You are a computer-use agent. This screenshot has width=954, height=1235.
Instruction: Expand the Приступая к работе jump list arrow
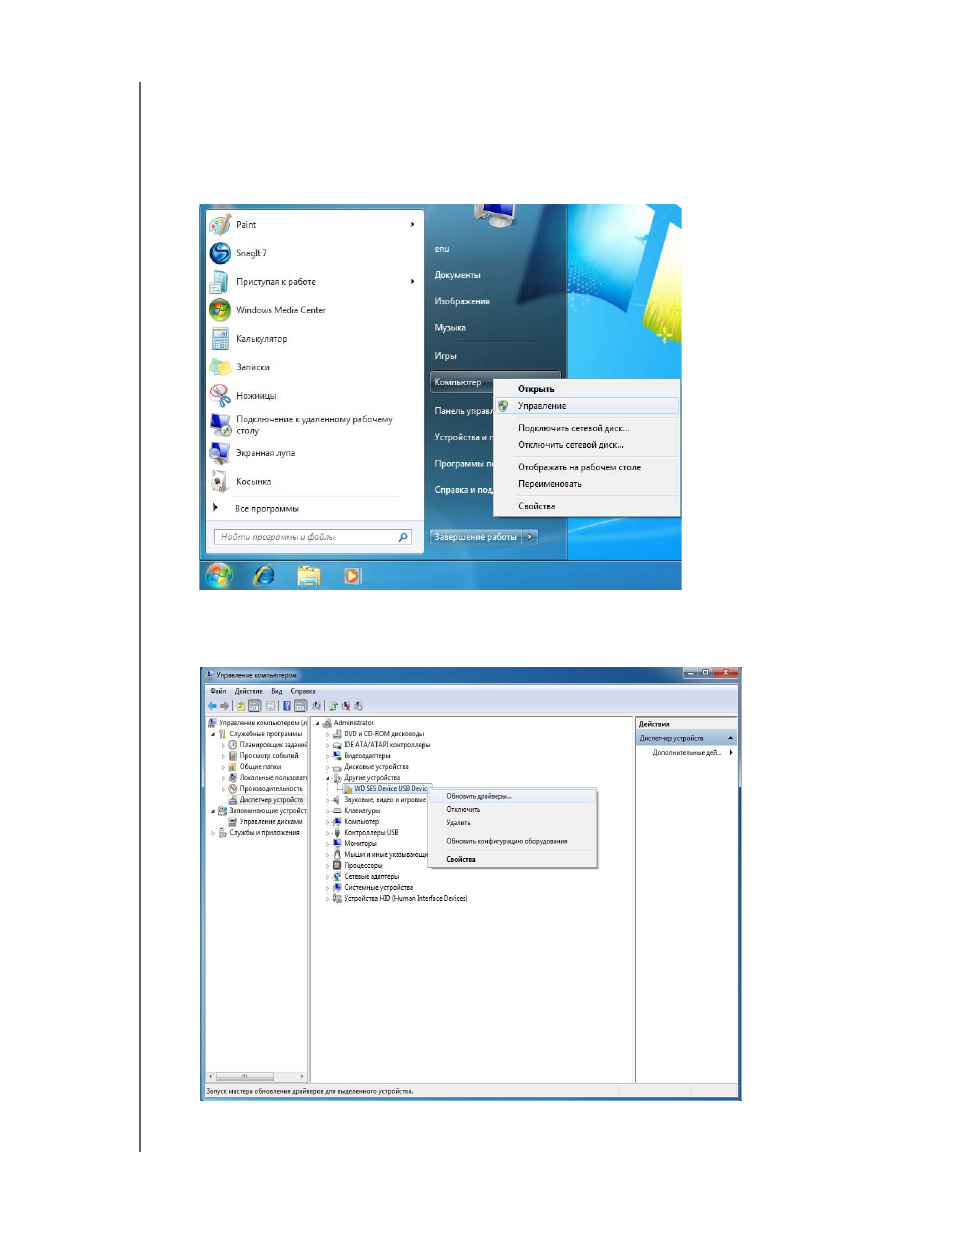[412, 282]
